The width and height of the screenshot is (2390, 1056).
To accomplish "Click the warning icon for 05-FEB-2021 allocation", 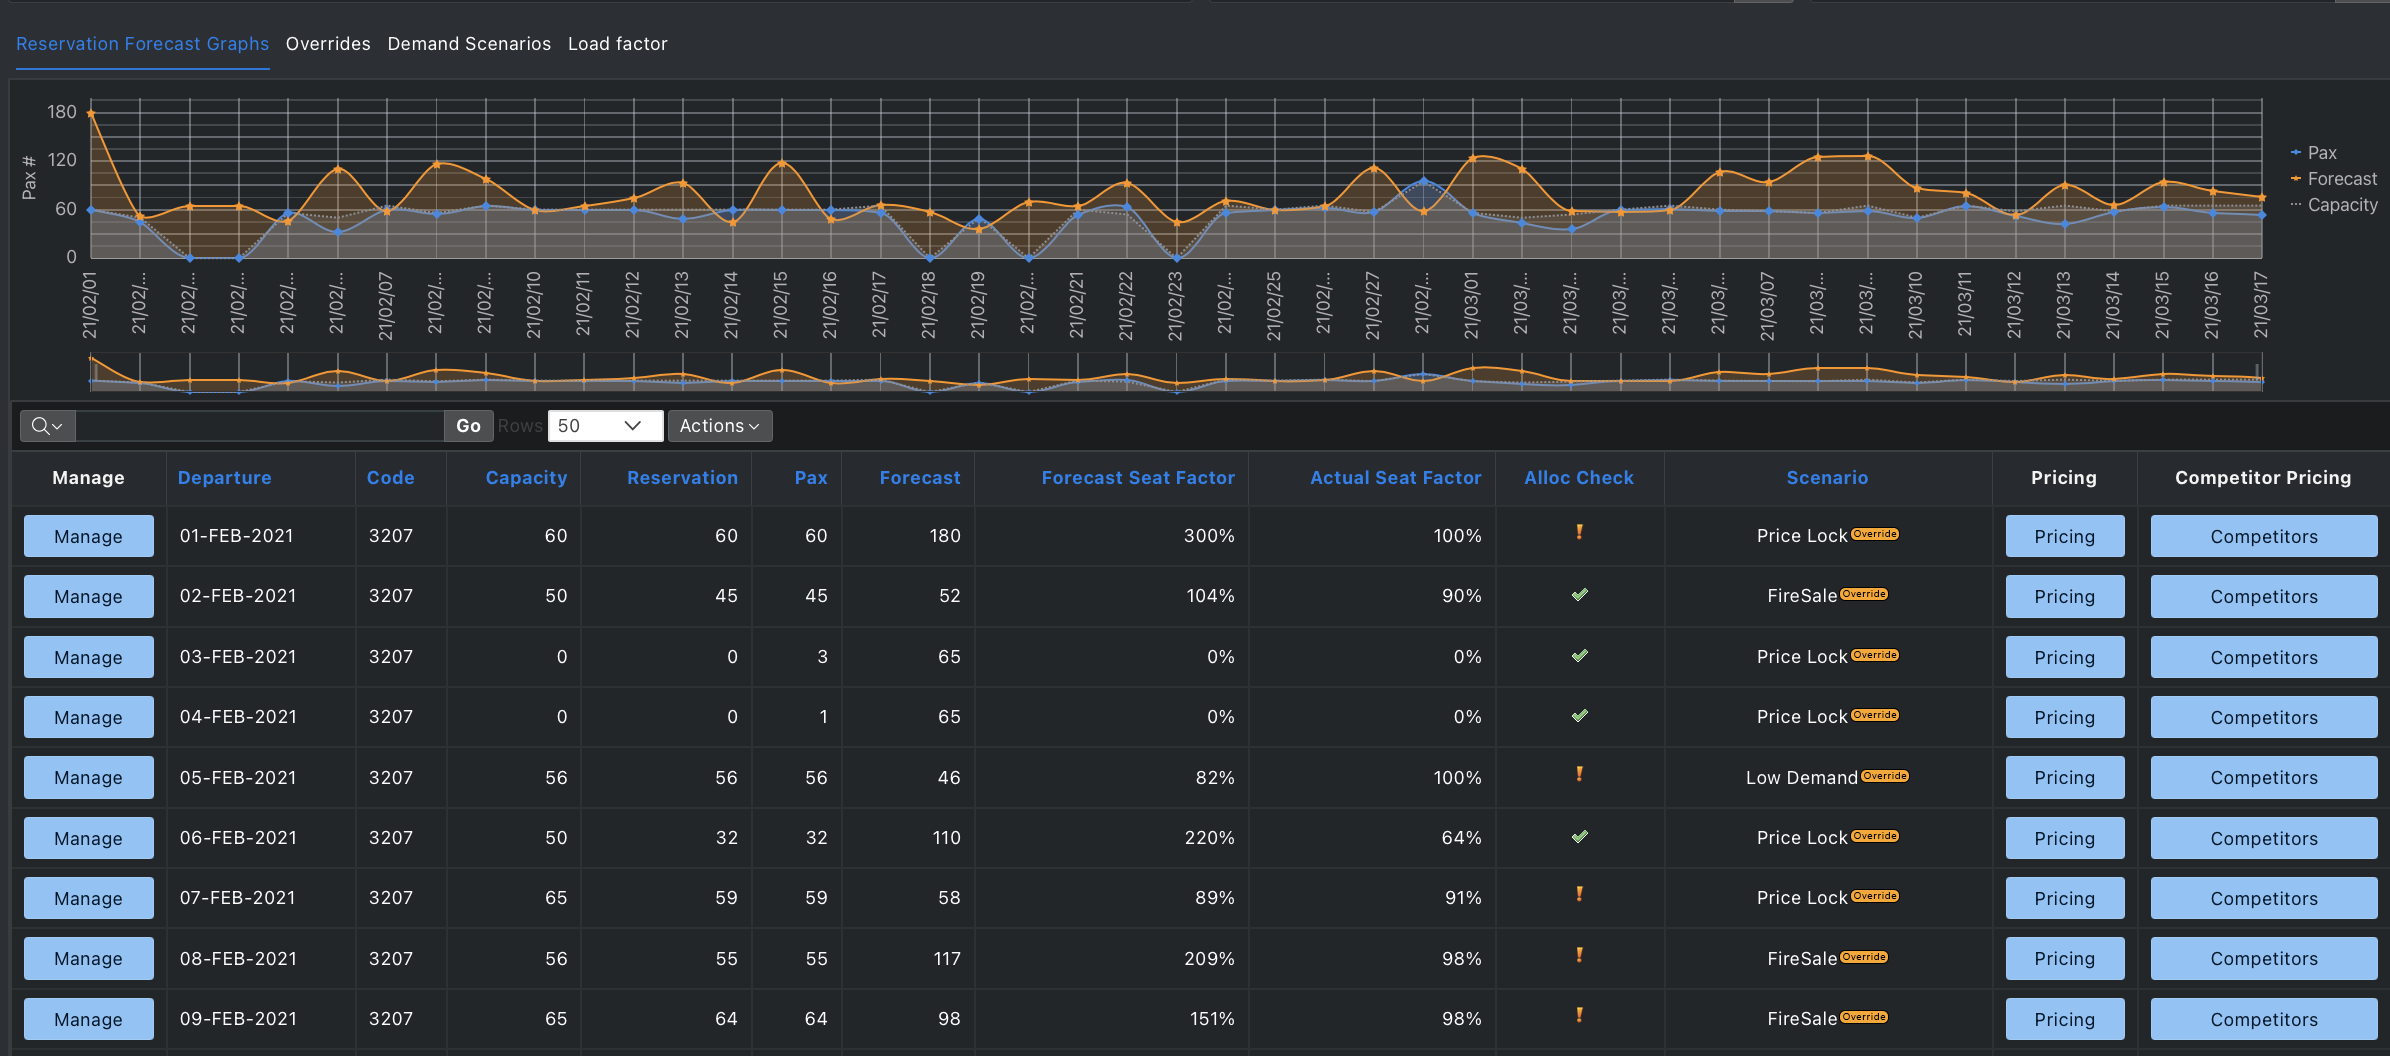I will point(1578,775).
